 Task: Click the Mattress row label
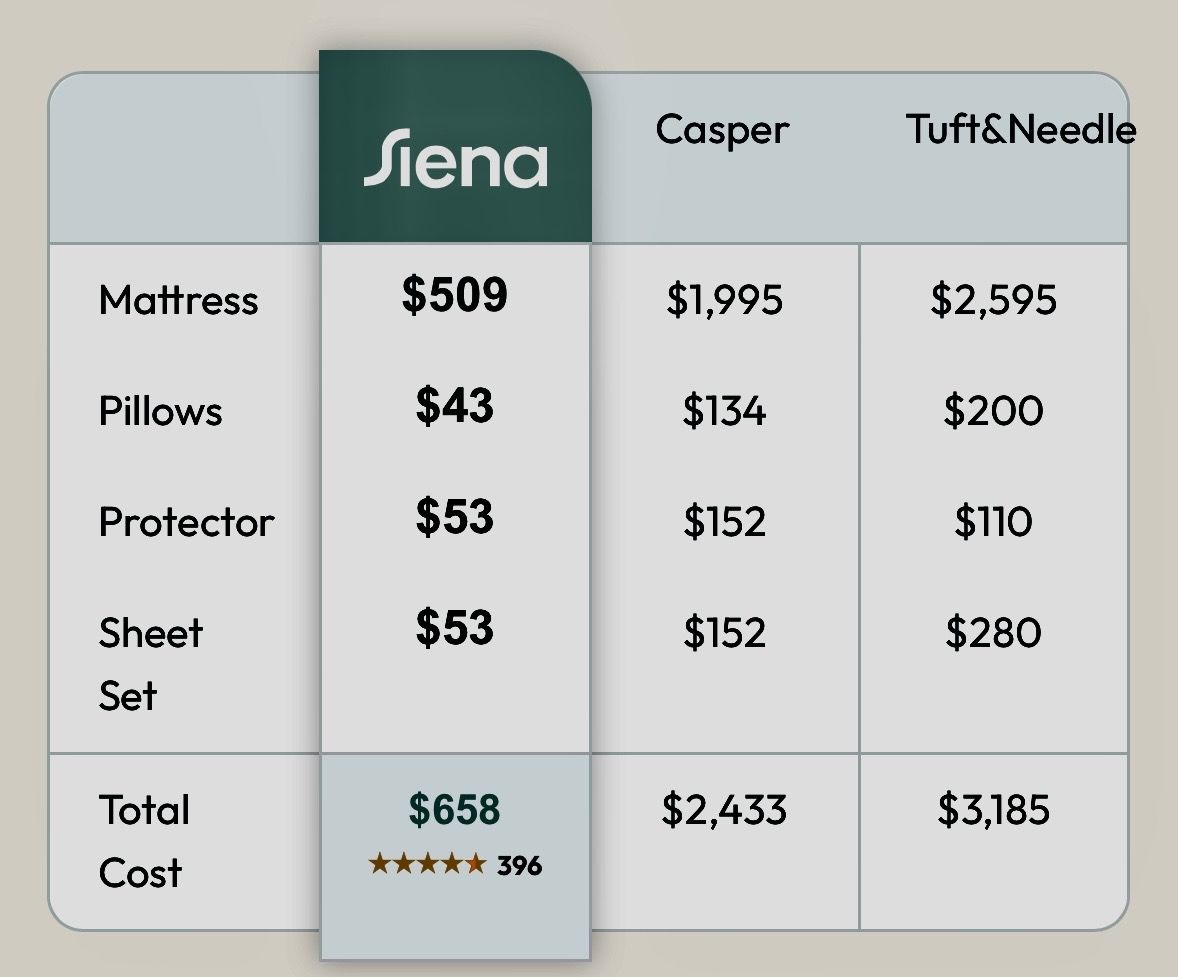[x=178, y=300]
